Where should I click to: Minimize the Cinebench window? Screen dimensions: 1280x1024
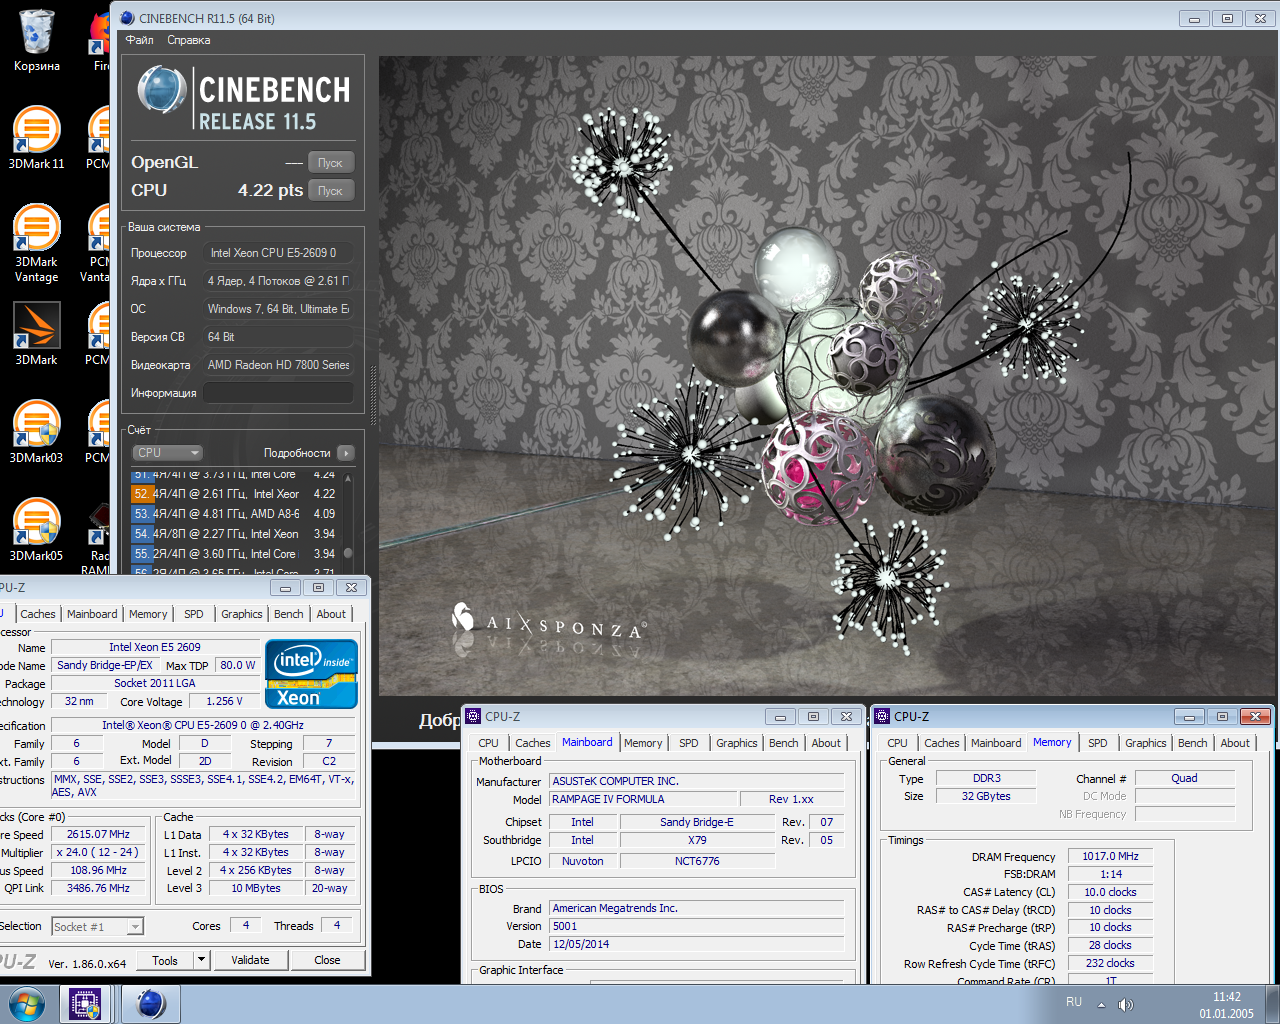coord(1193,18)
